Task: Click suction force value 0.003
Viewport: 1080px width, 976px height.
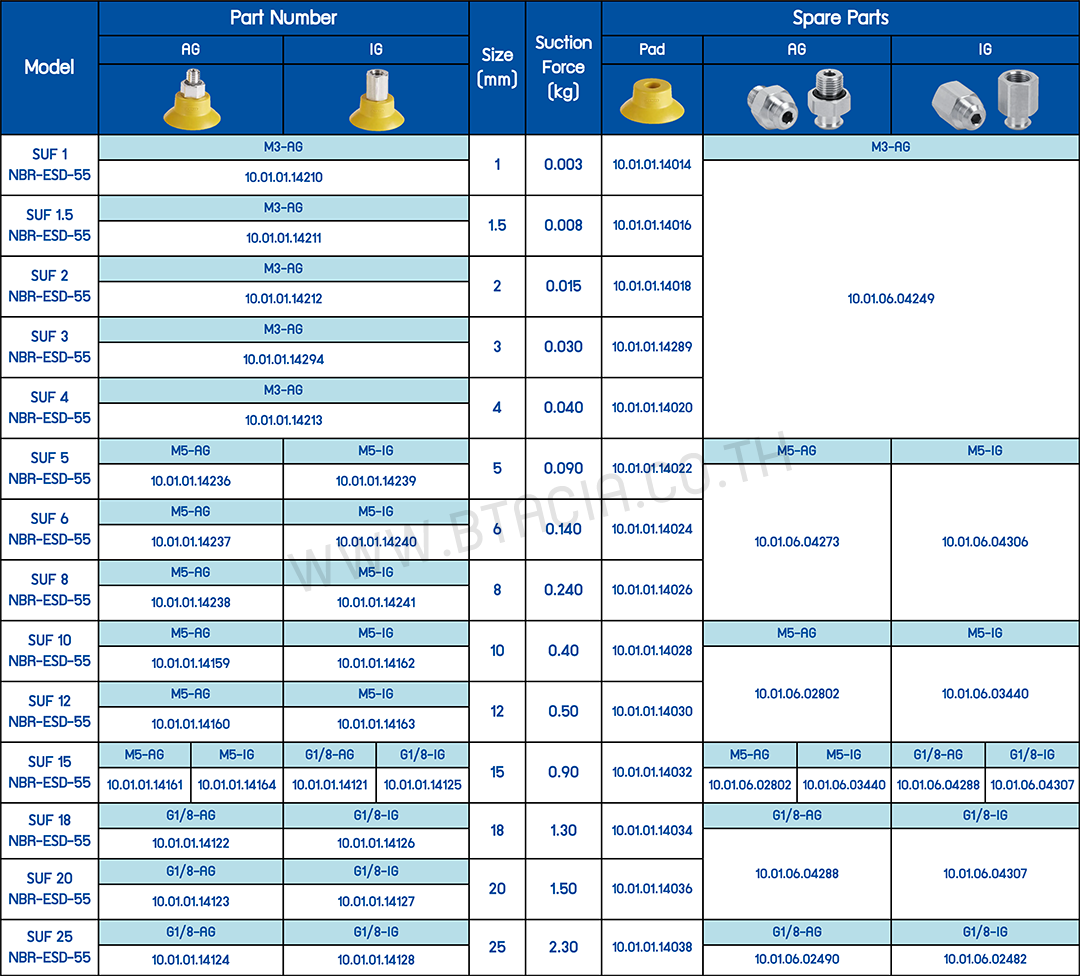Action: coord(563,165)
